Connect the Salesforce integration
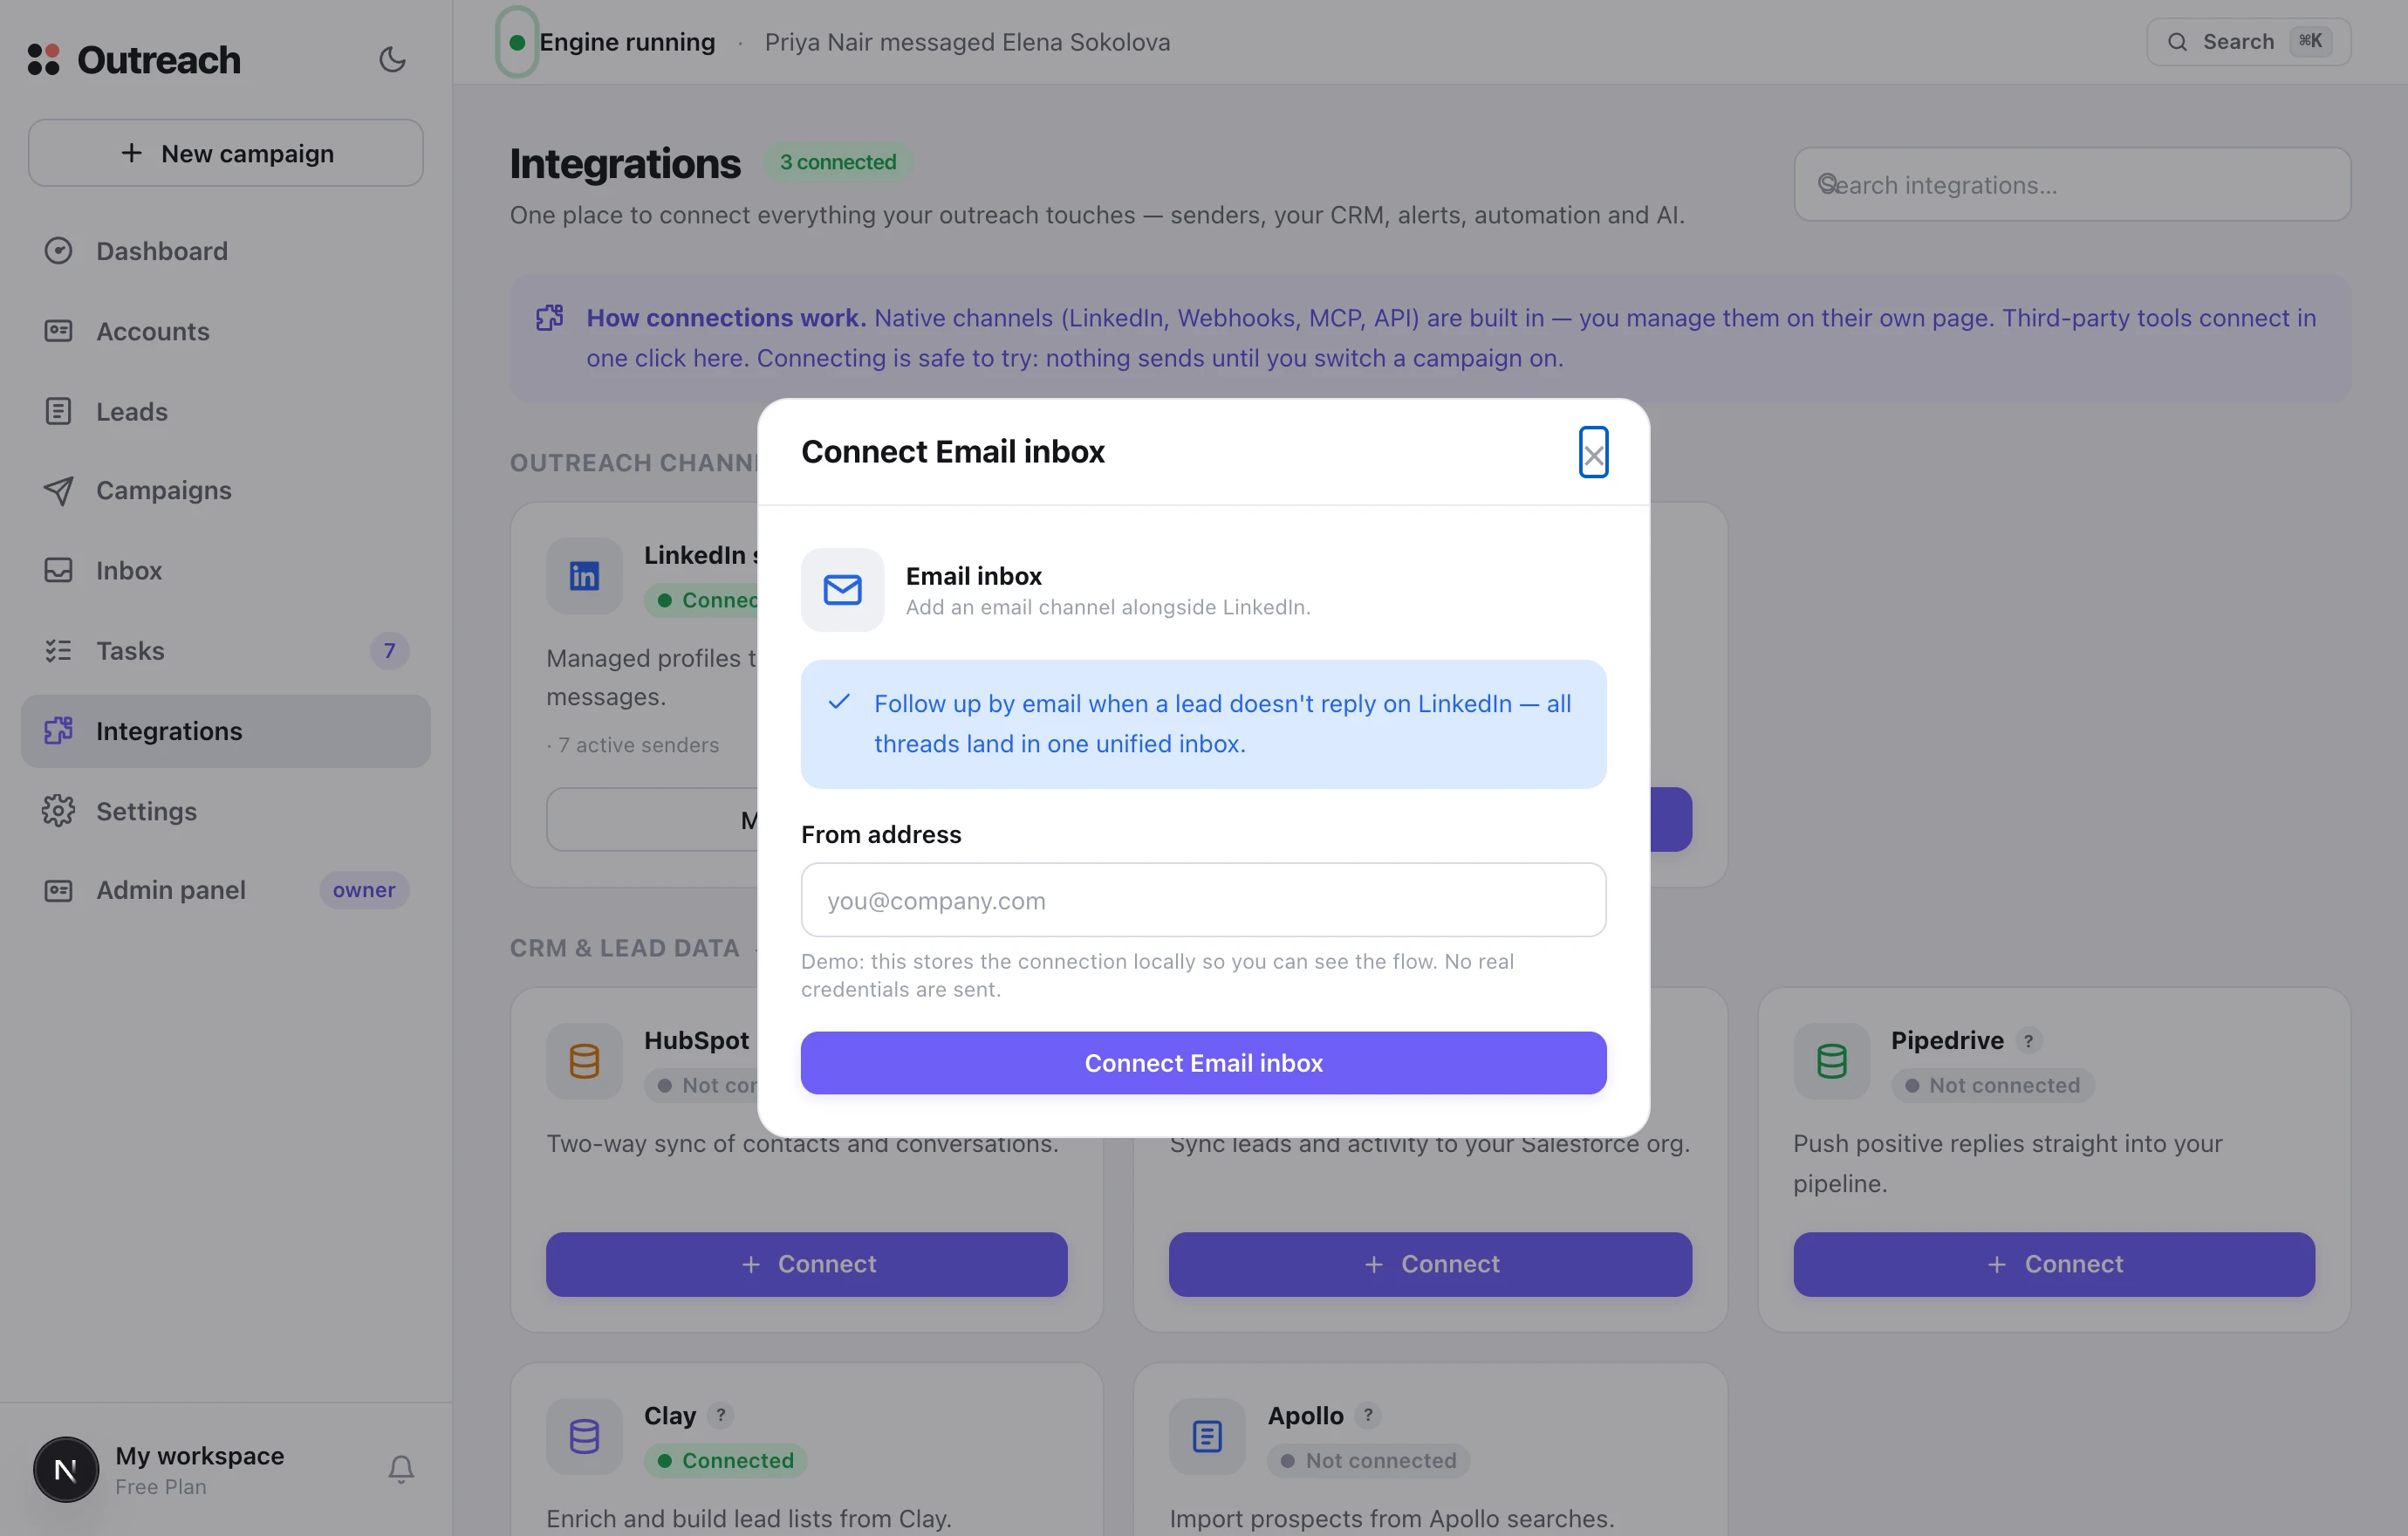 click(1430, 1264)
